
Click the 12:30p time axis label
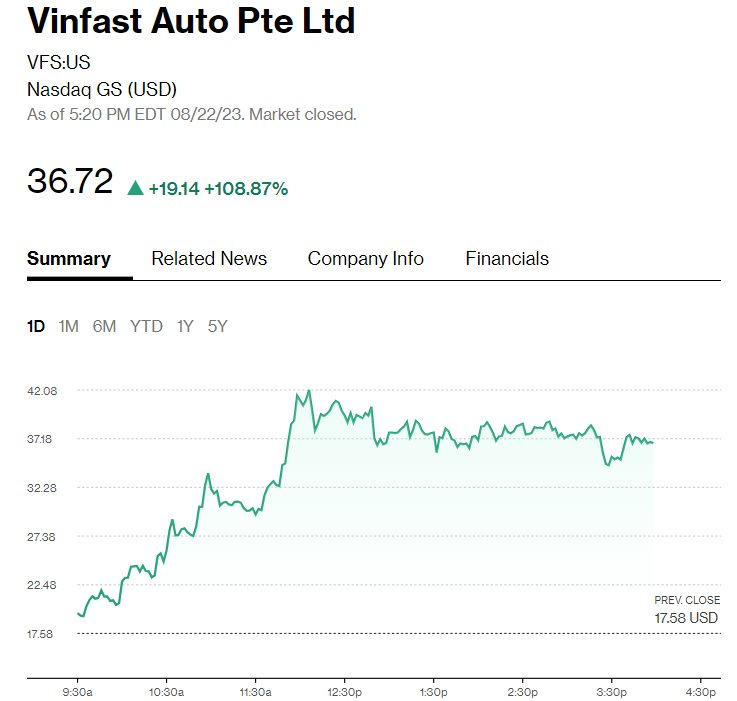click(345, 692)
